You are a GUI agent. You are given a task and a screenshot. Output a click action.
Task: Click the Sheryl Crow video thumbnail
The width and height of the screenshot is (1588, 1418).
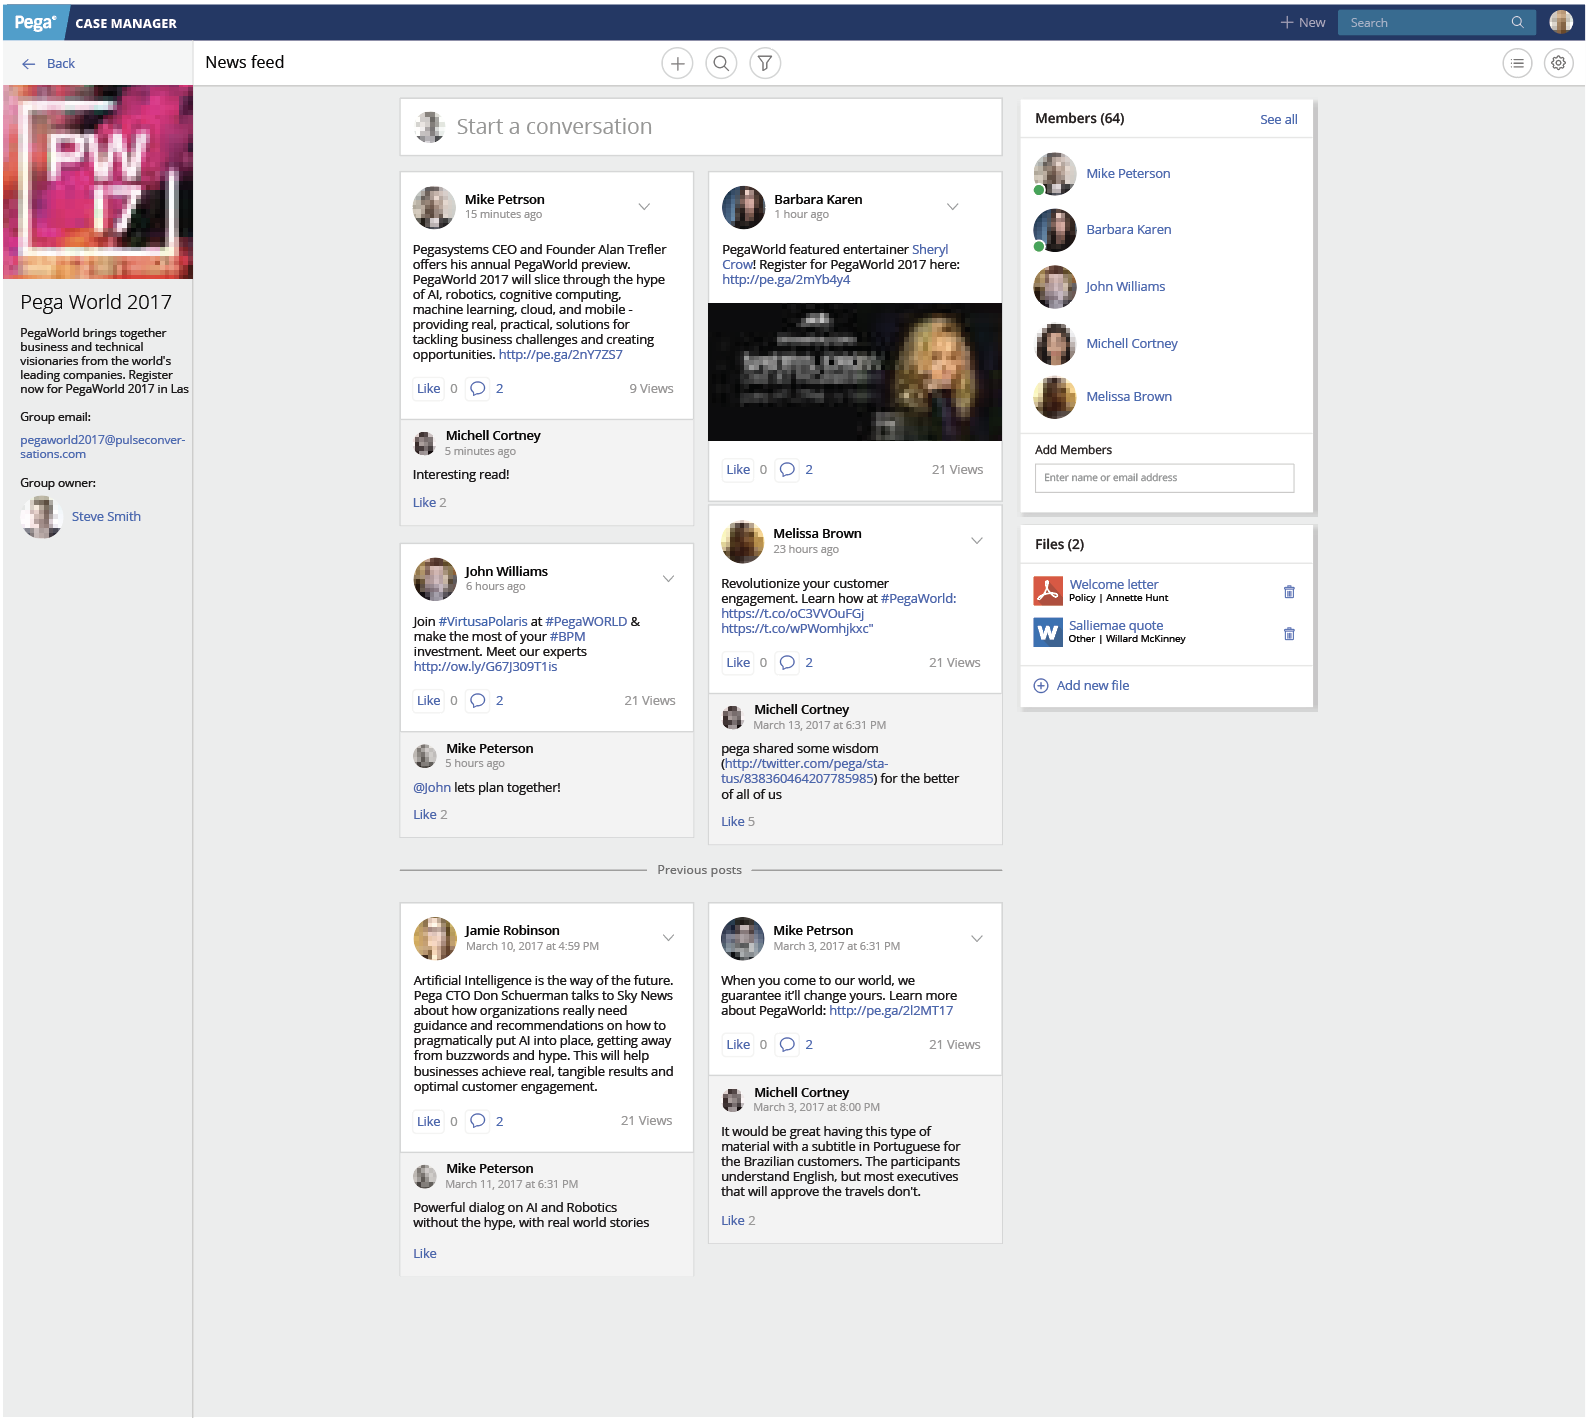click(x=855, y=372)
